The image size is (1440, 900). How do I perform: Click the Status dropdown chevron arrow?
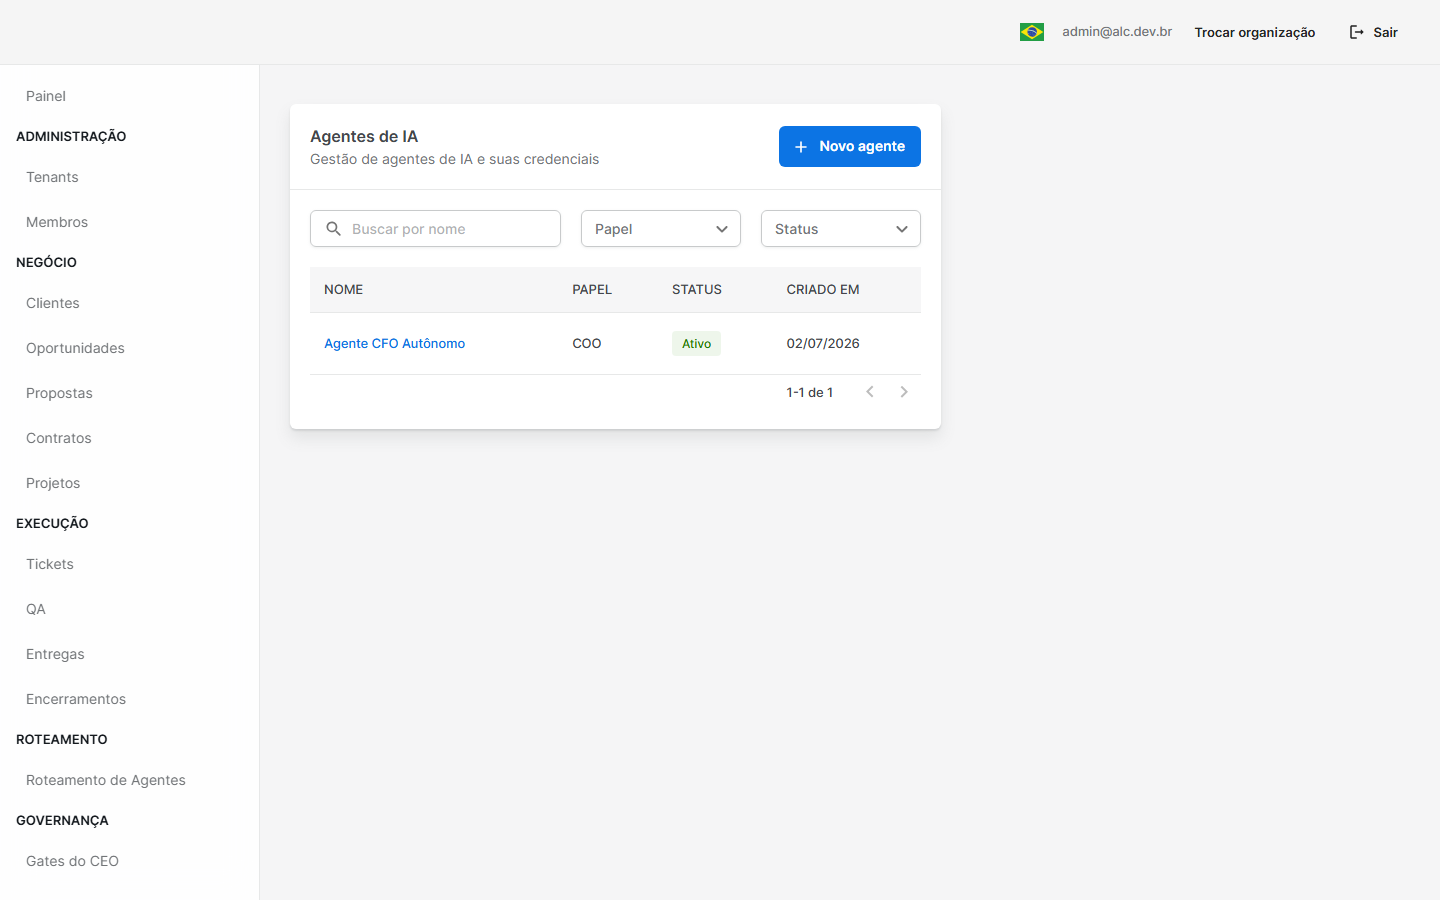902,229
